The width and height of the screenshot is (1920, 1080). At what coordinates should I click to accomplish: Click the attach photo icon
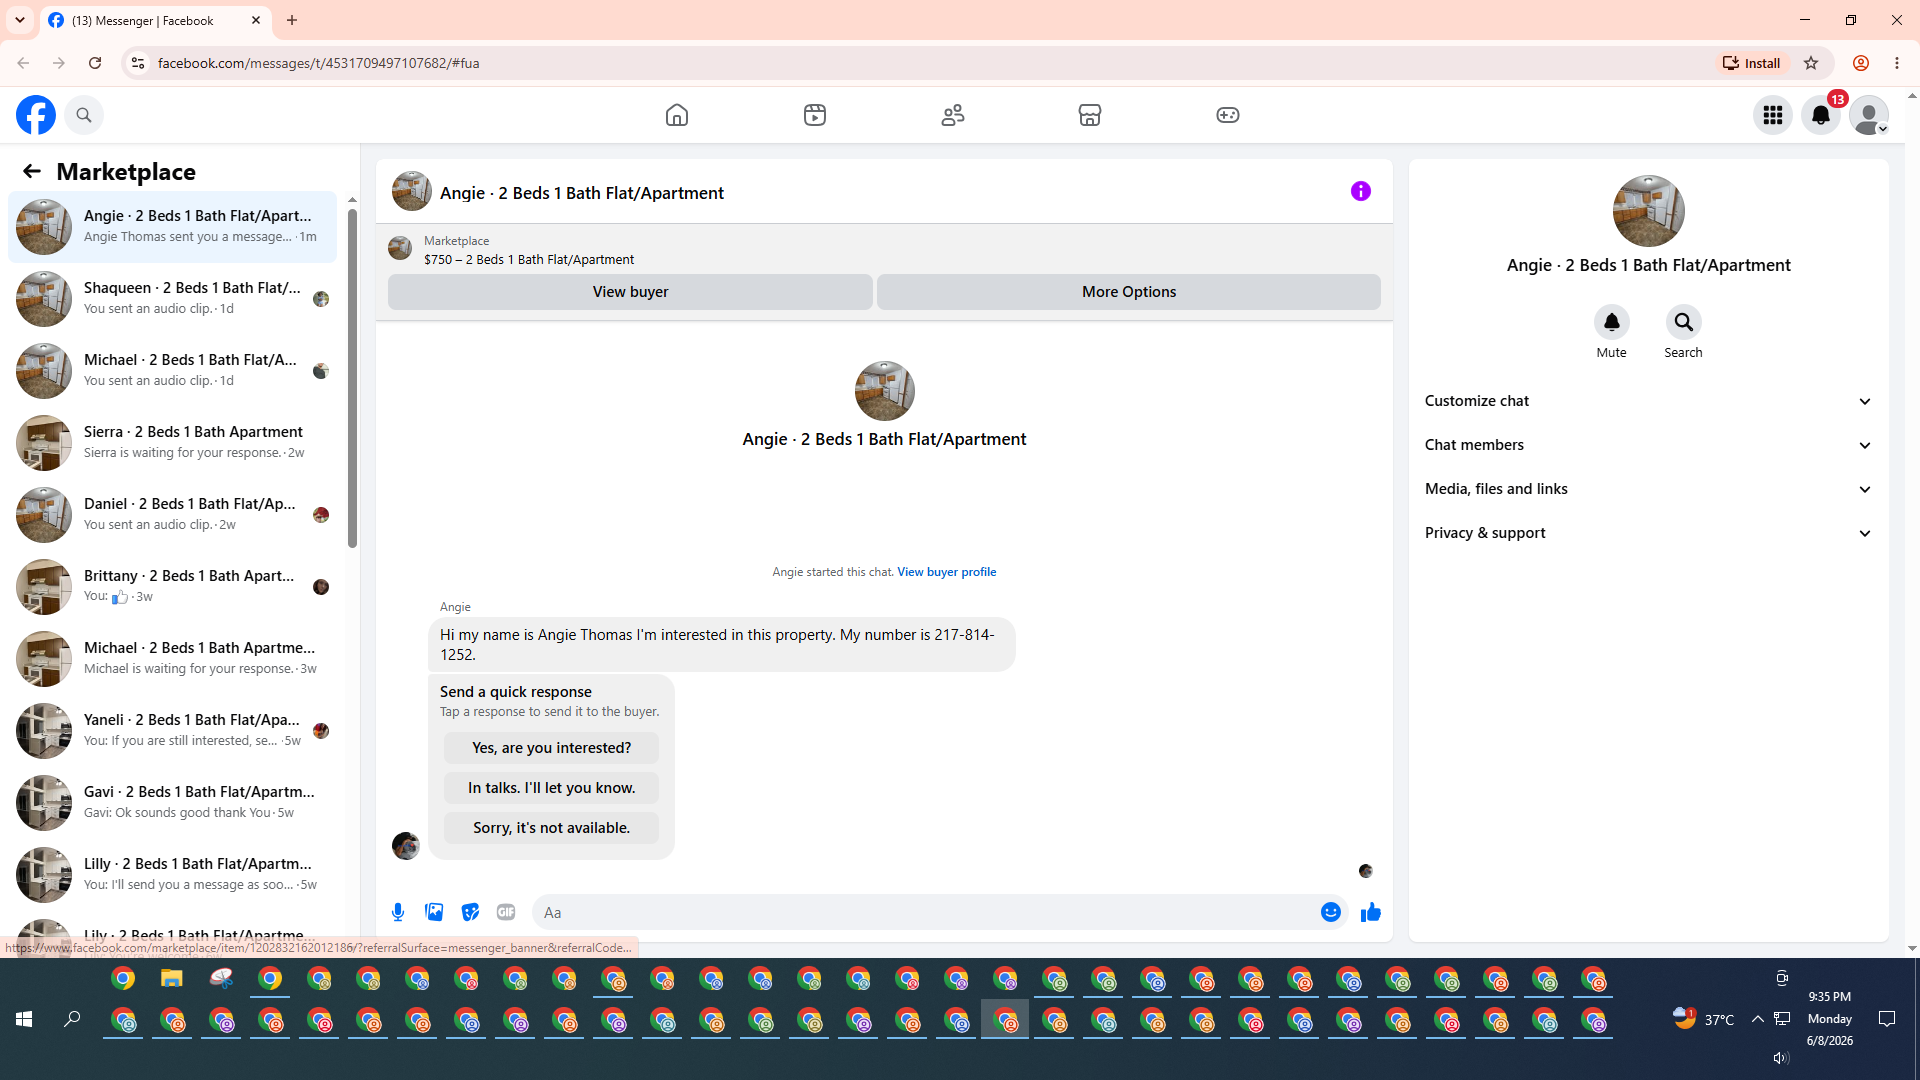point(434,912)
